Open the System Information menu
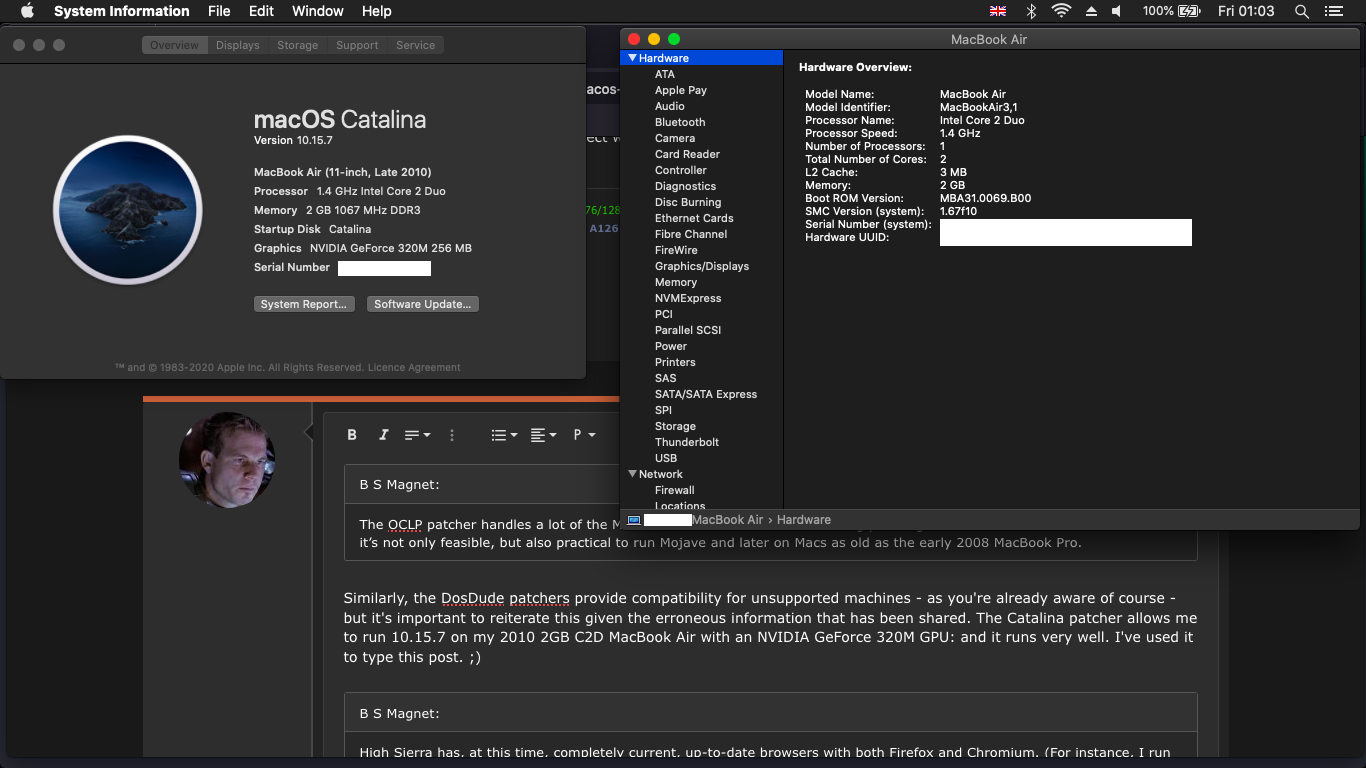This screenshot has height=768, width=1366. [122, 11]
